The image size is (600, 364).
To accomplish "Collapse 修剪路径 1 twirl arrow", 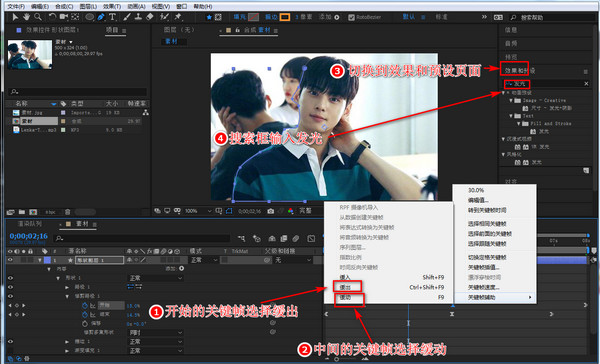I will (67, 296).
